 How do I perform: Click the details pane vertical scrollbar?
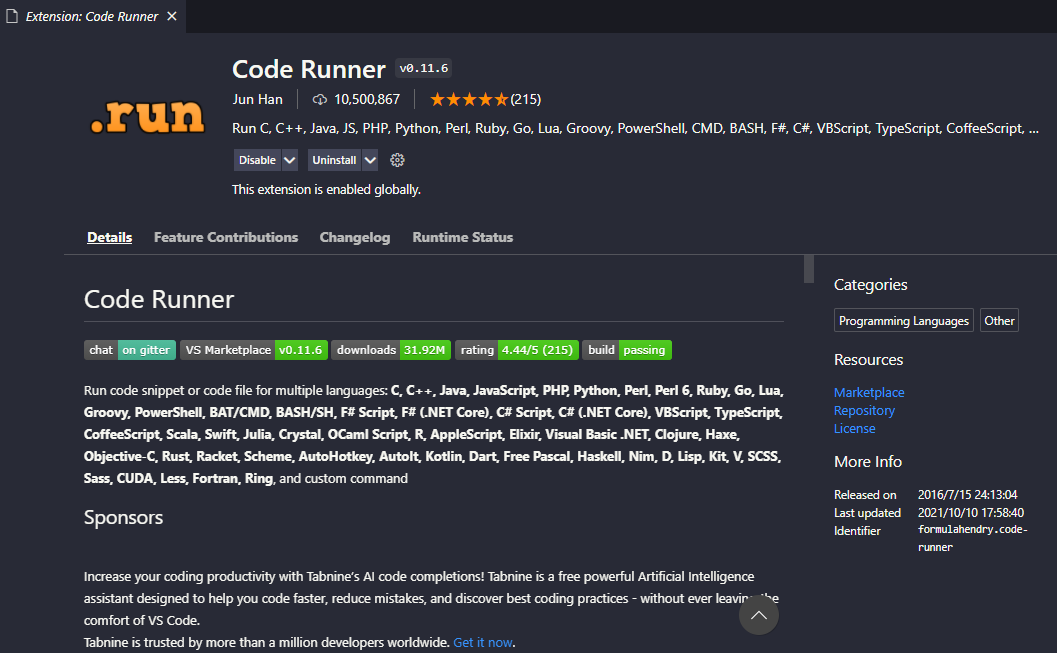tap(808, 270)
